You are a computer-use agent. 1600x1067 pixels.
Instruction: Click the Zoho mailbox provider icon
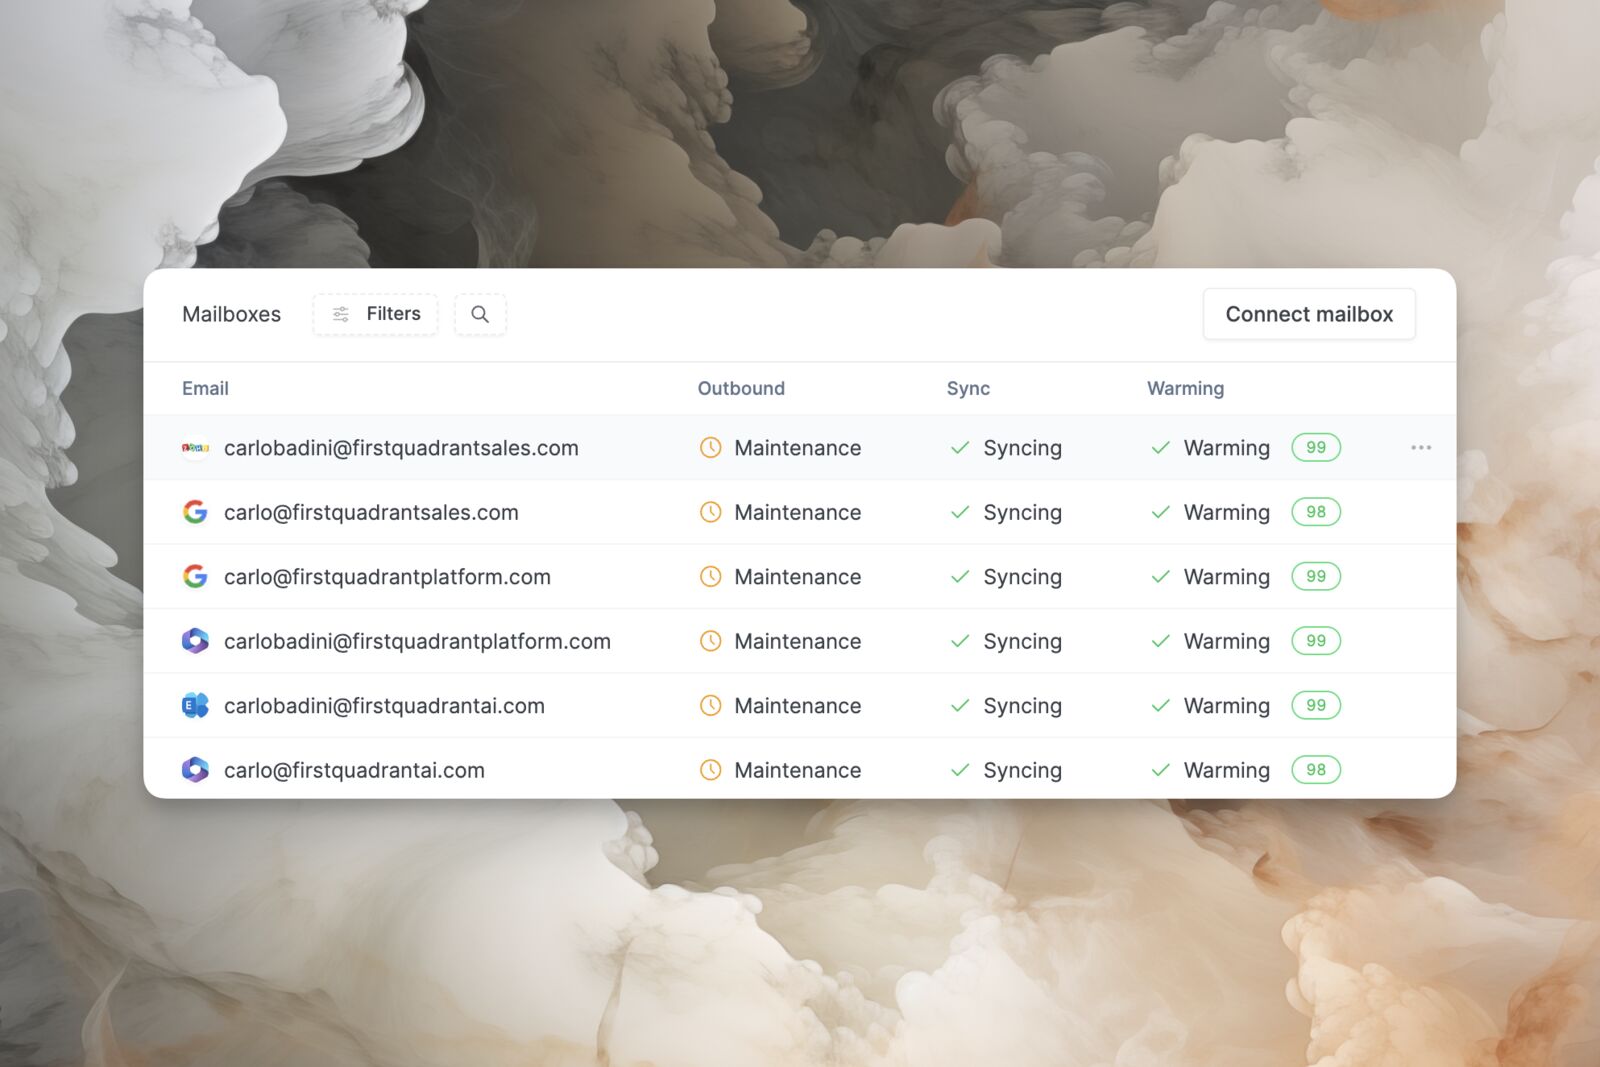(196, 448)
